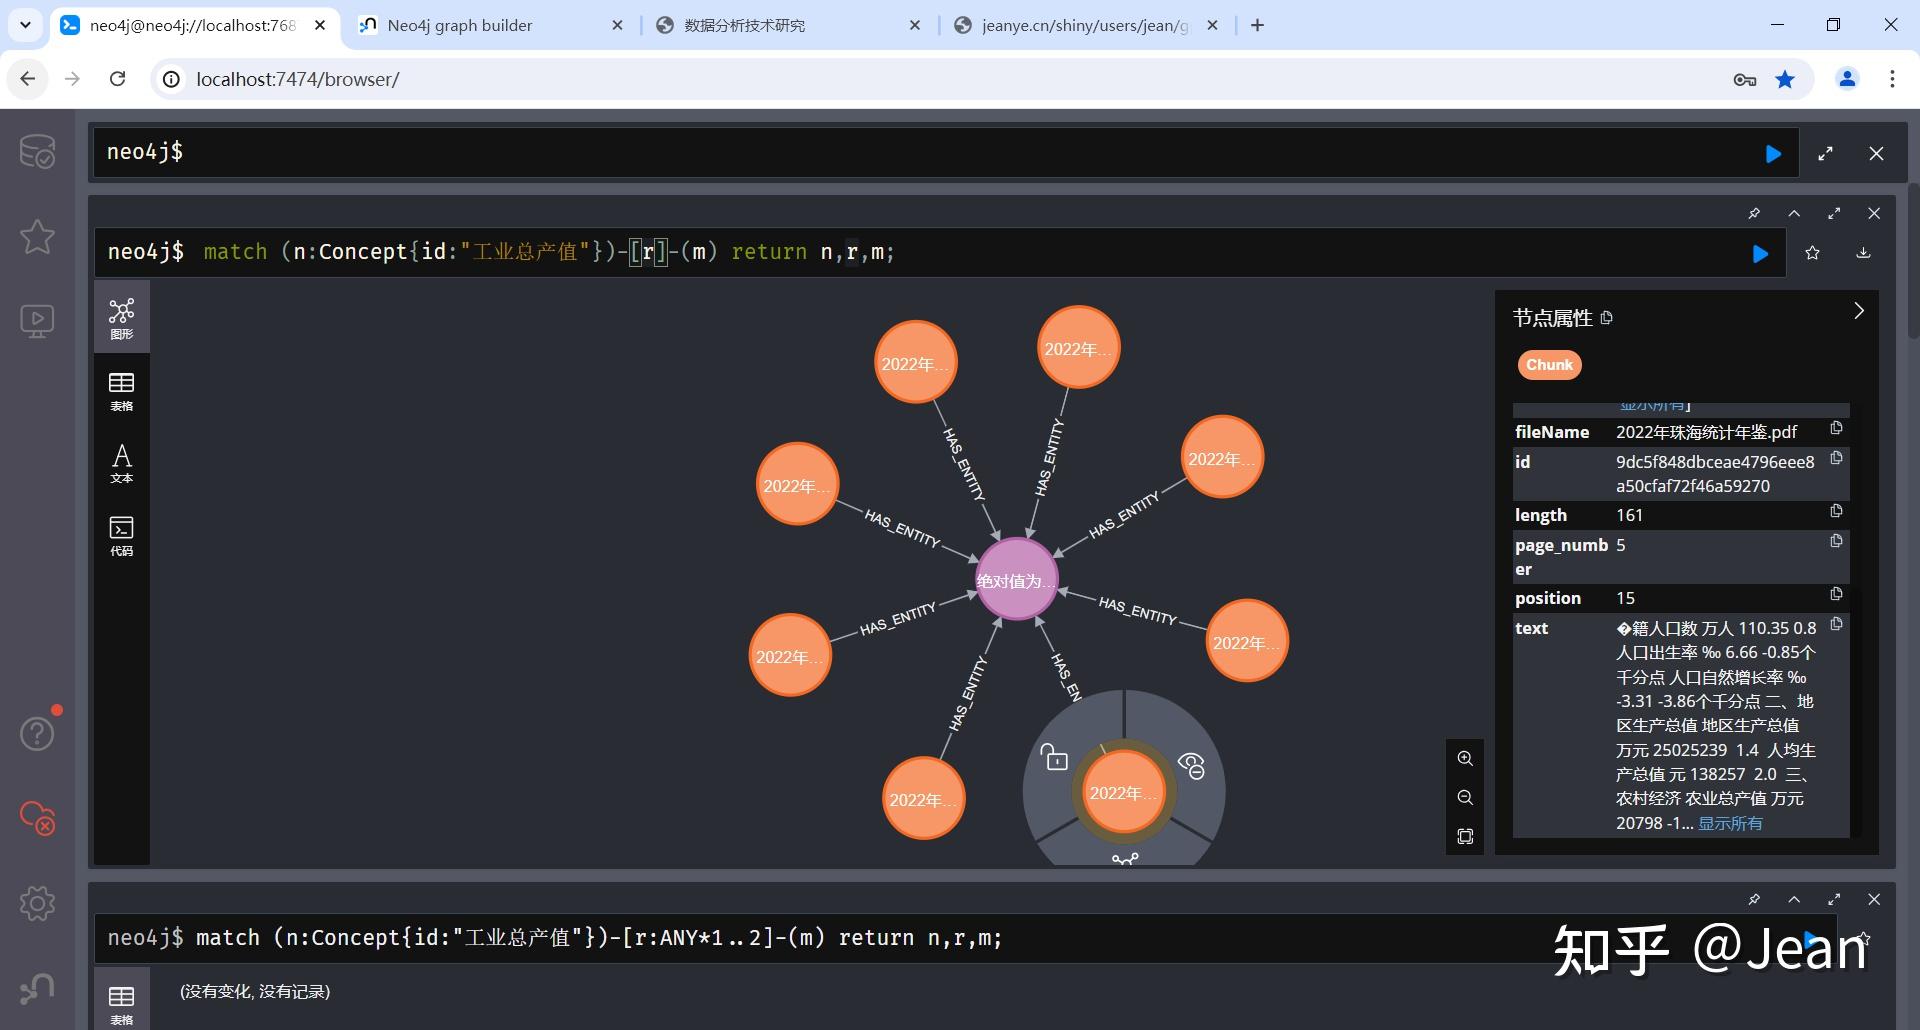This screenshot has width=1920, height=1030.
Task: Run the Cypher query with the play icon
Action: click(1761, 253)
